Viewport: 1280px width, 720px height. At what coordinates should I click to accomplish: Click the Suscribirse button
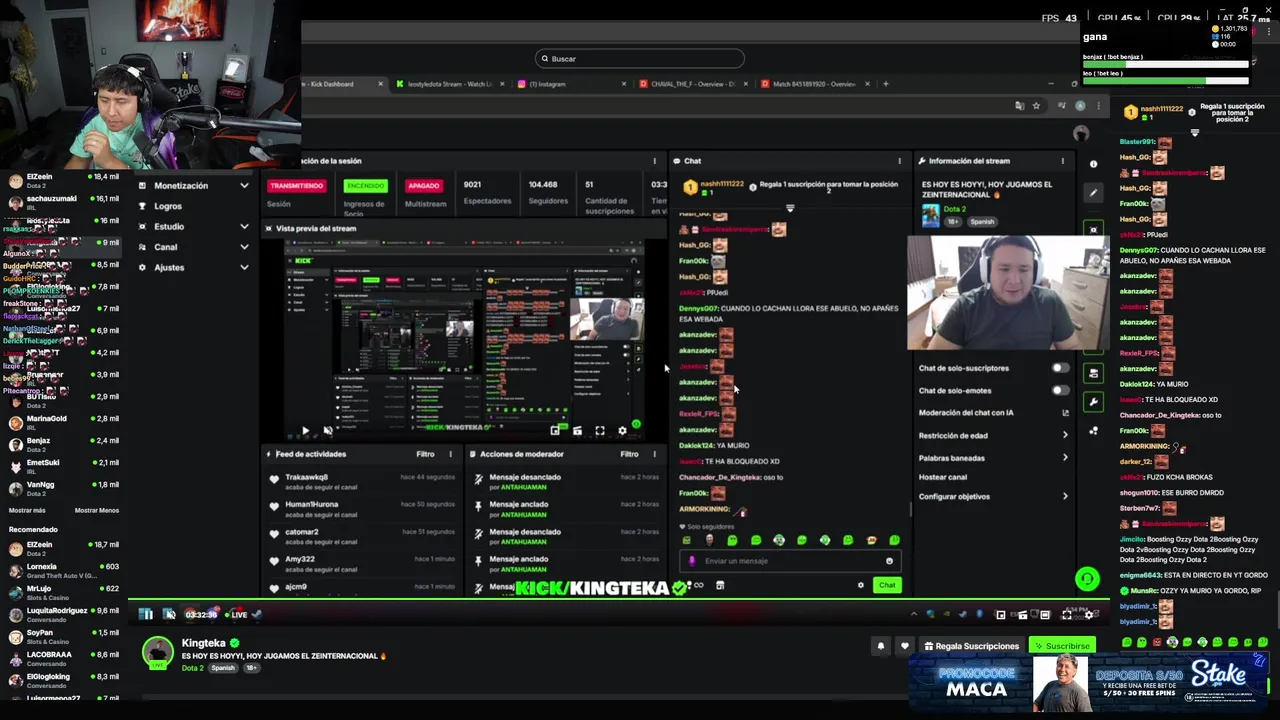[1062, 646]
